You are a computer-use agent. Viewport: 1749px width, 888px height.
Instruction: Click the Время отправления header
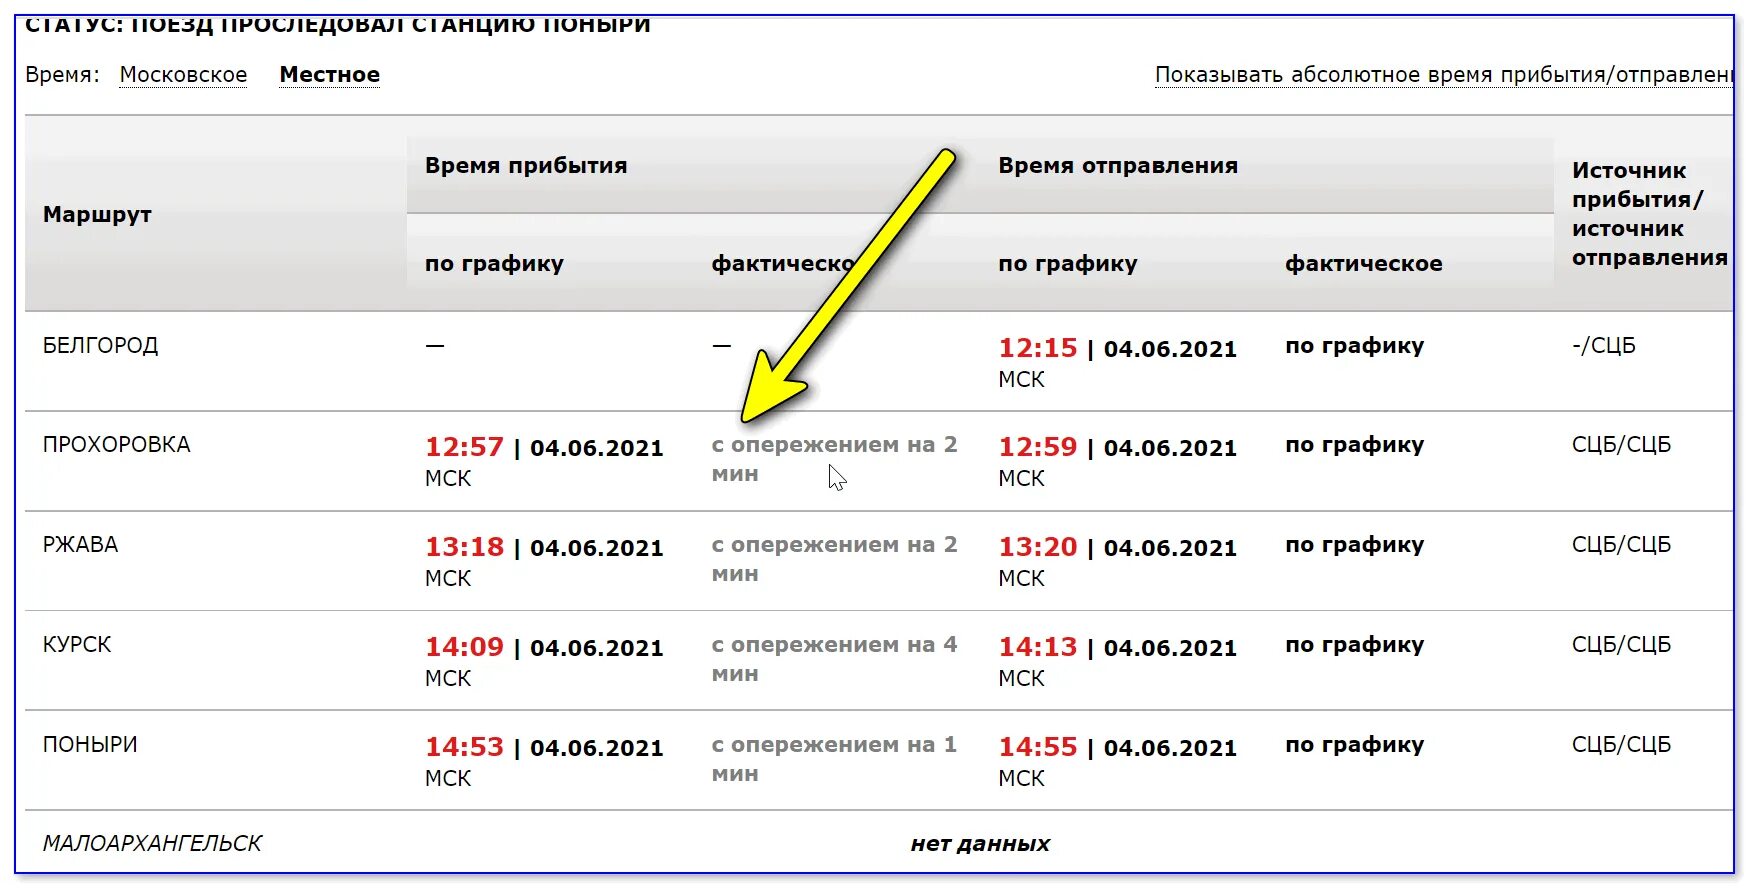1118,166
